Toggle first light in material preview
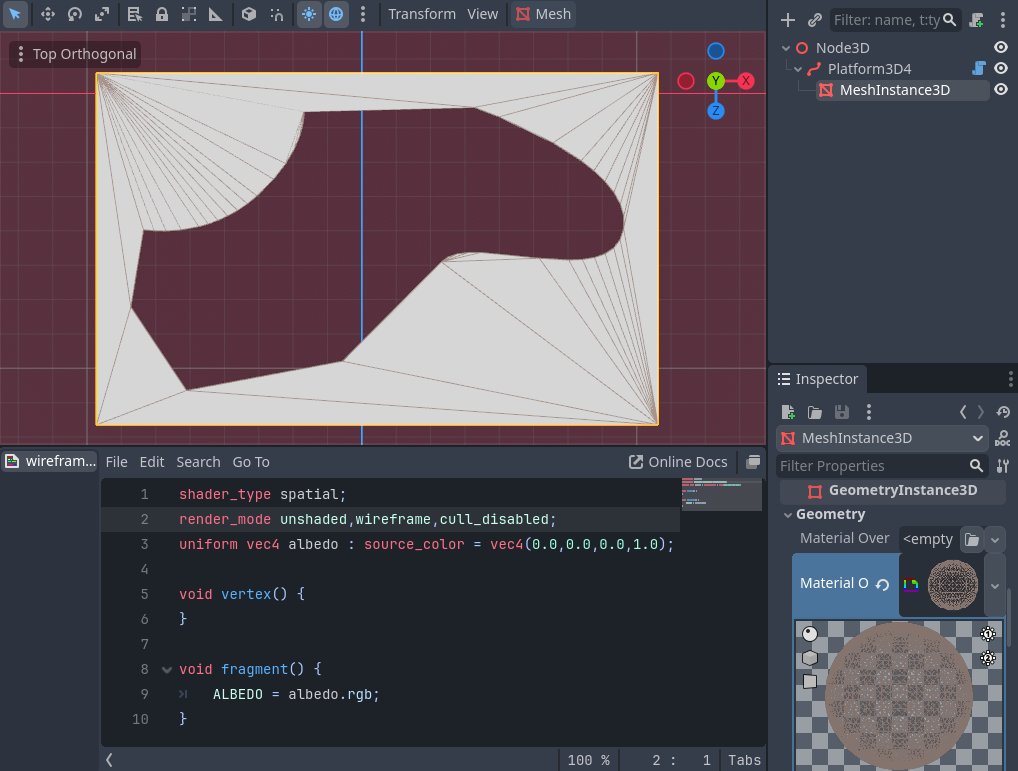Viewport: 1018px width, 771px height. [987, 634]
